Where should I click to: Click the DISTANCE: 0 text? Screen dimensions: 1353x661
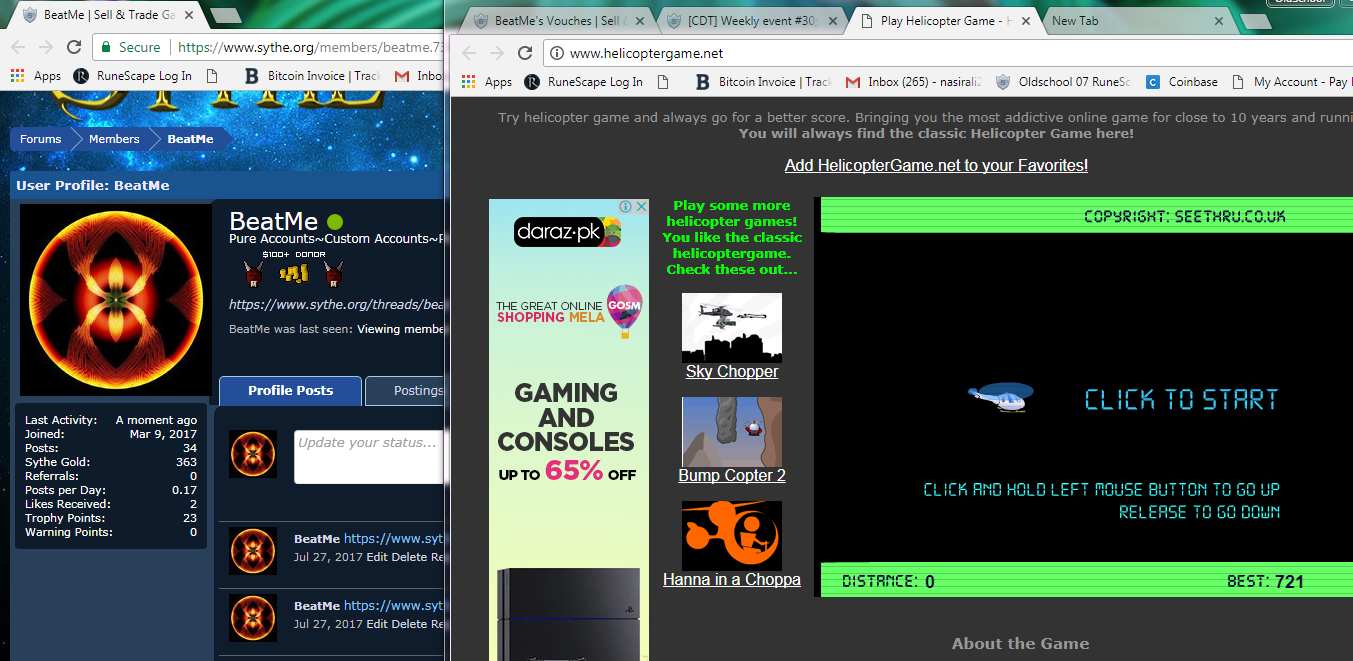[888, 581]
